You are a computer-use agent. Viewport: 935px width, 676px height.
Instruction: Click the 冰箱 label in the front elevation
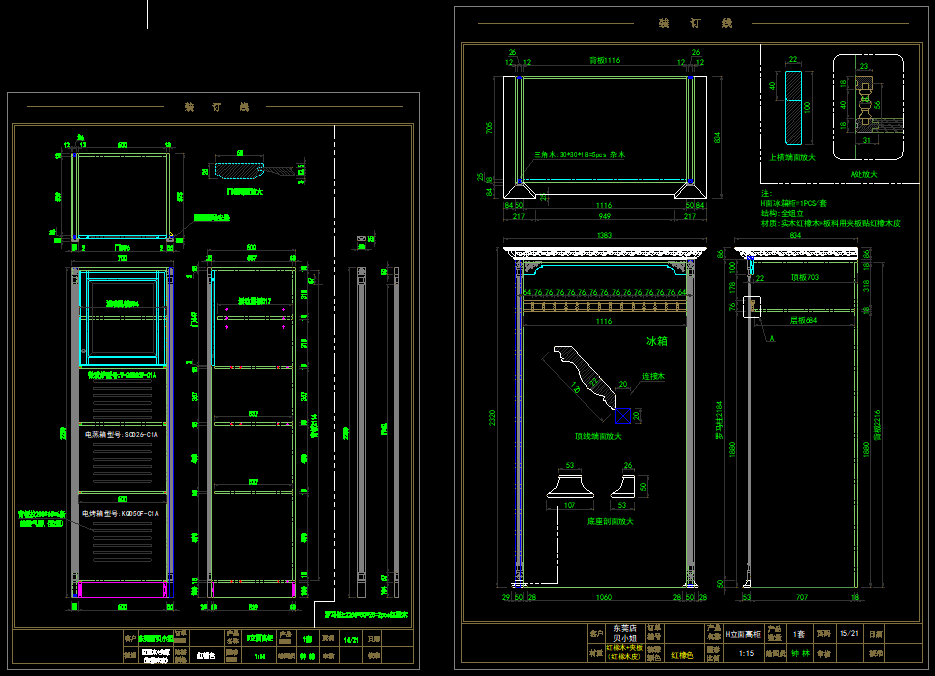tap(655, 341)
